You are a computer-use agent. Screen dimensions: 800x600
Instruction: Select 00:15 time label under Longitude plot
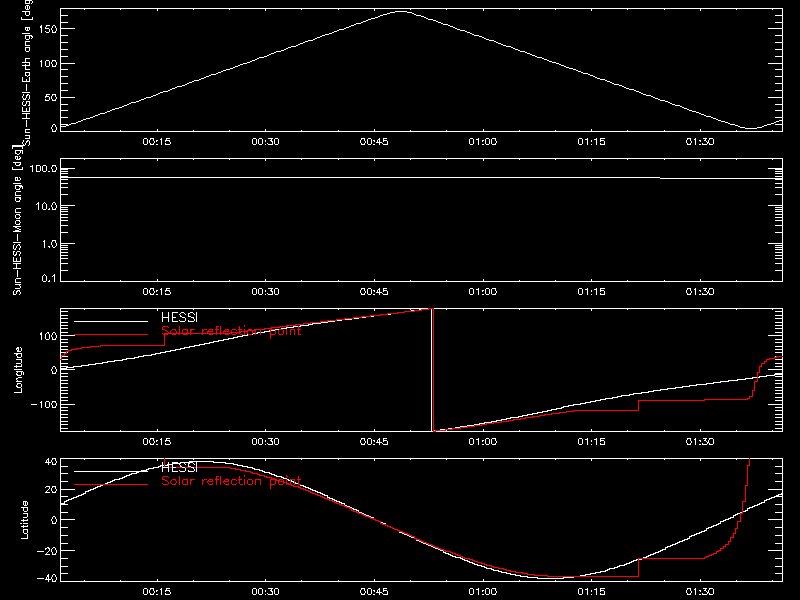pyautogui.click(x=157, y=442)
